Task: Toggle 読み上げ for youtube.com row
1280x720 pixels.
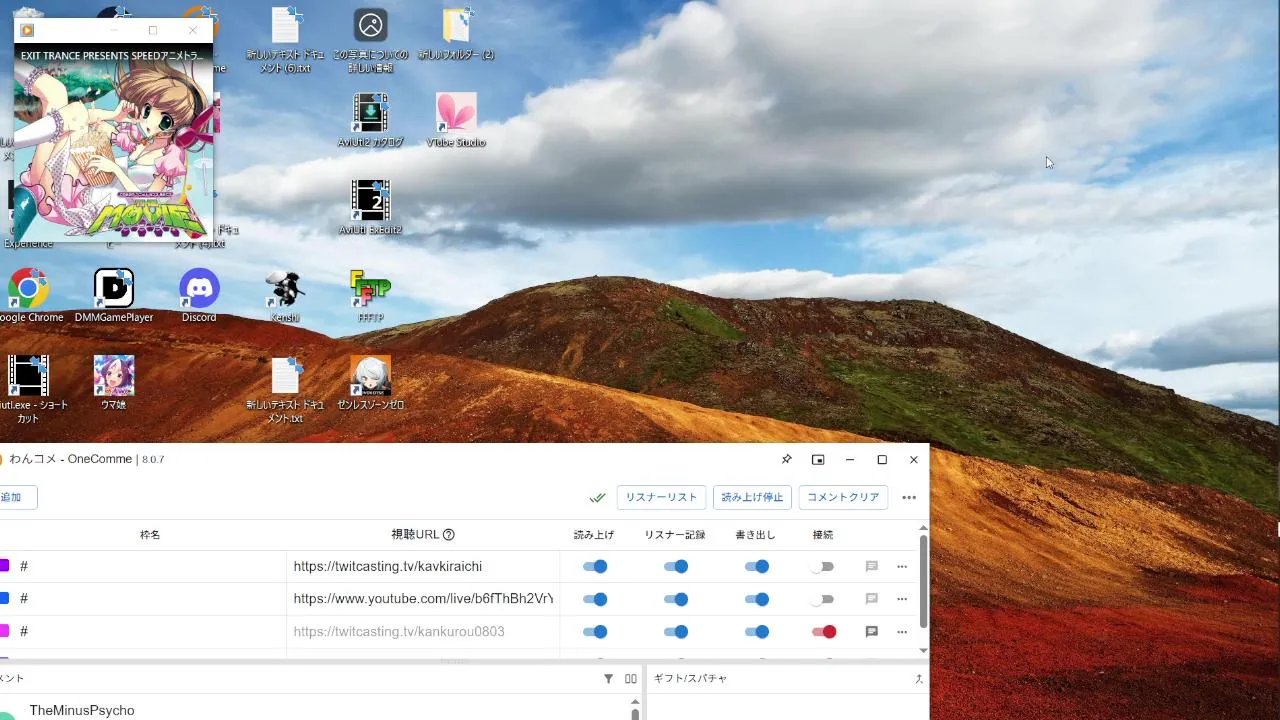Action: tap(595, 599)
